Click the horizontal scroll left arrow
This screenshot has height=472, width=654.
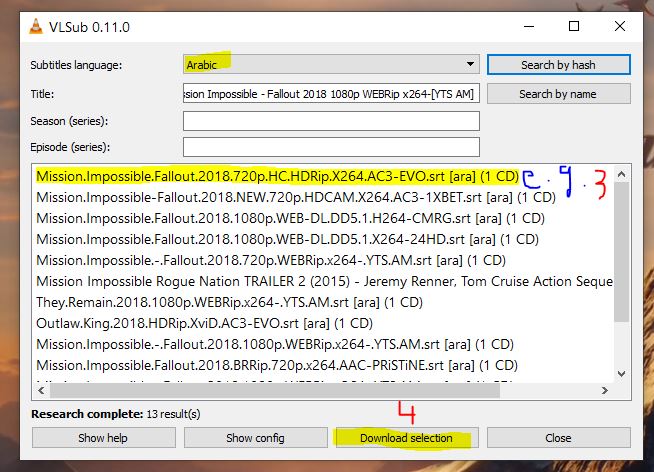(x=41, y=391)
